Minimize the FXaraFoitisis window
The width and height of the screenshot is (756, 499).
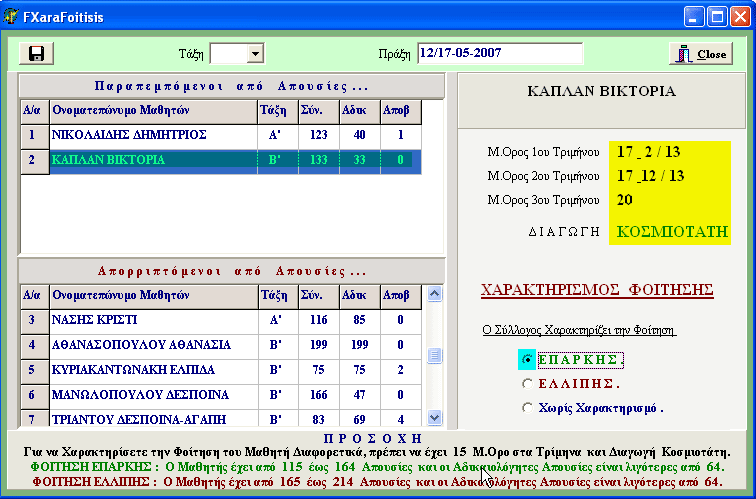[x=693, y=17]
